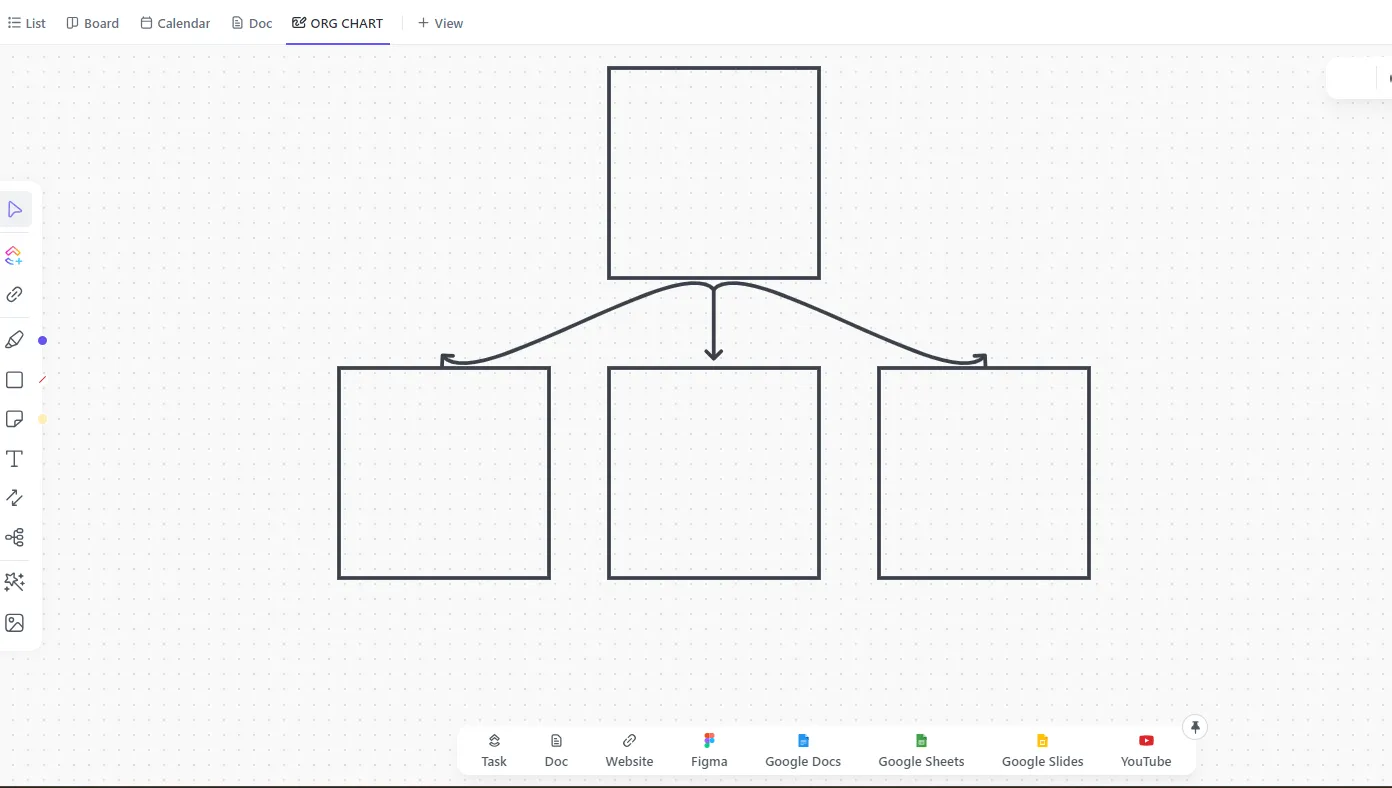The height and width of the screenshot is (788, 1392).
Task: Select the straight arrow to middle square
Action: (x=713, y=325)
